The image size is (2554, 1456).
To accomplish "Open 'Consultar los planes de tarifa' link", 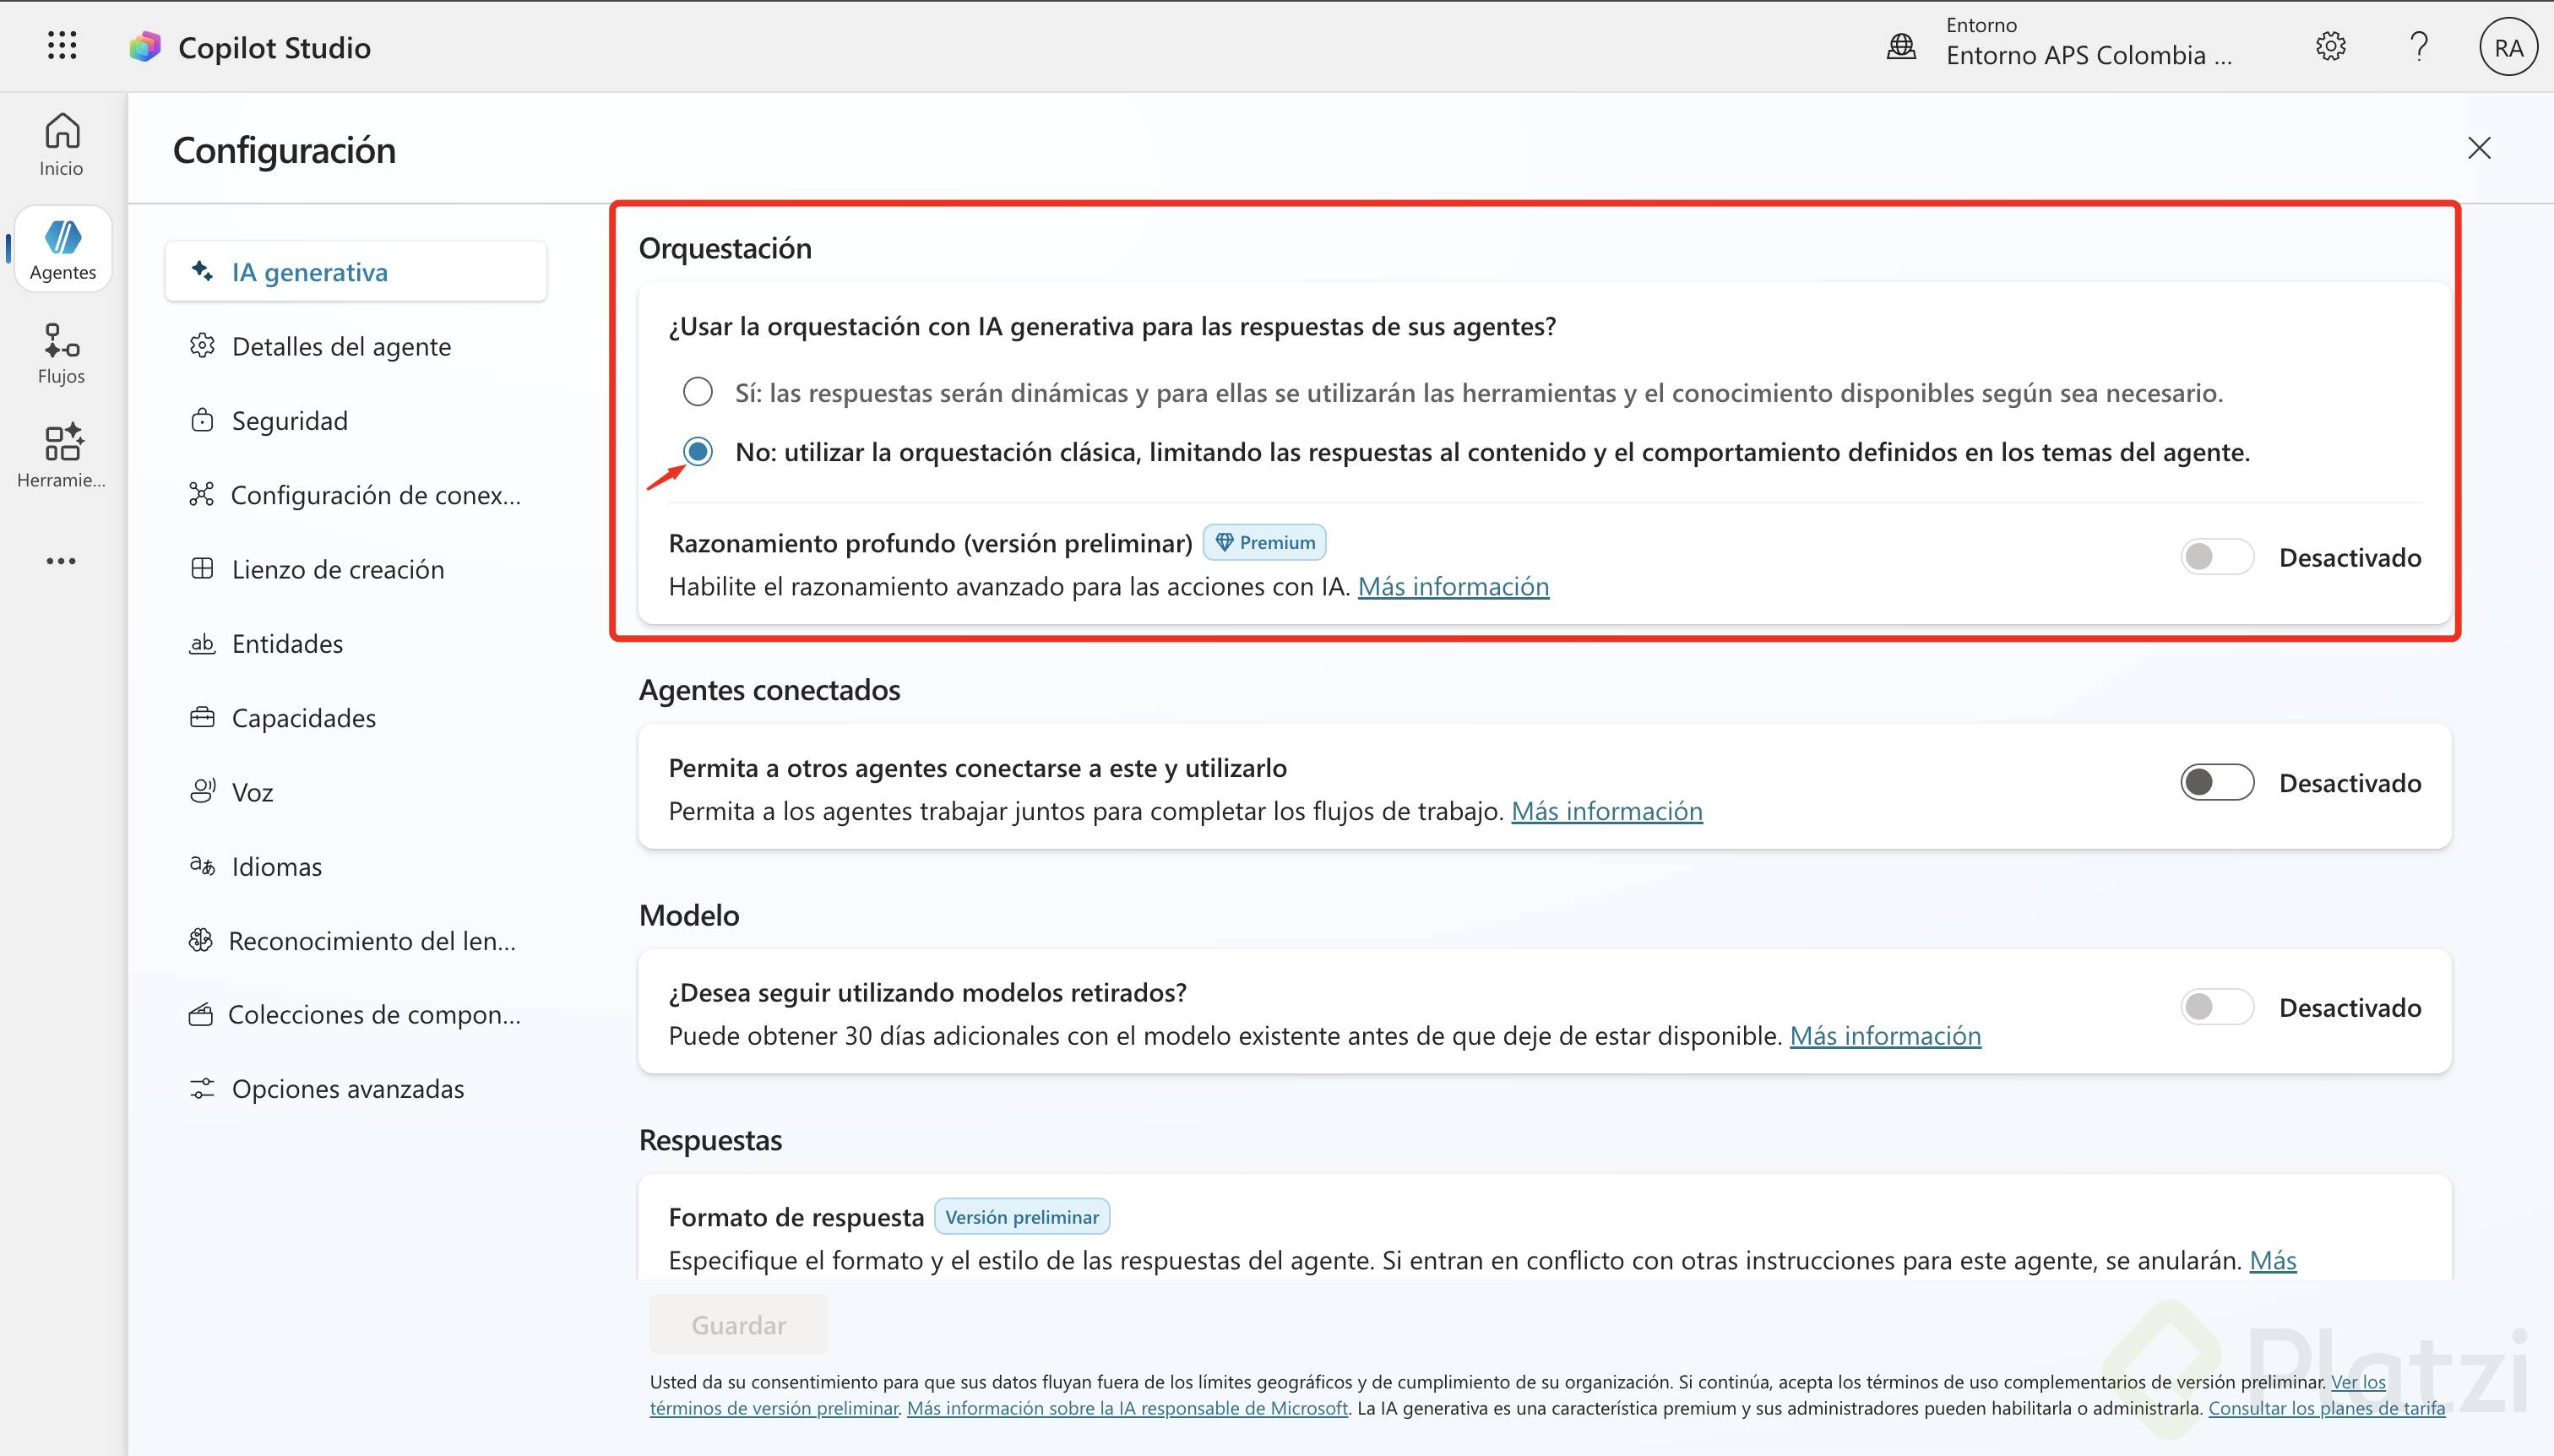I will [x=2326, y=1408].
